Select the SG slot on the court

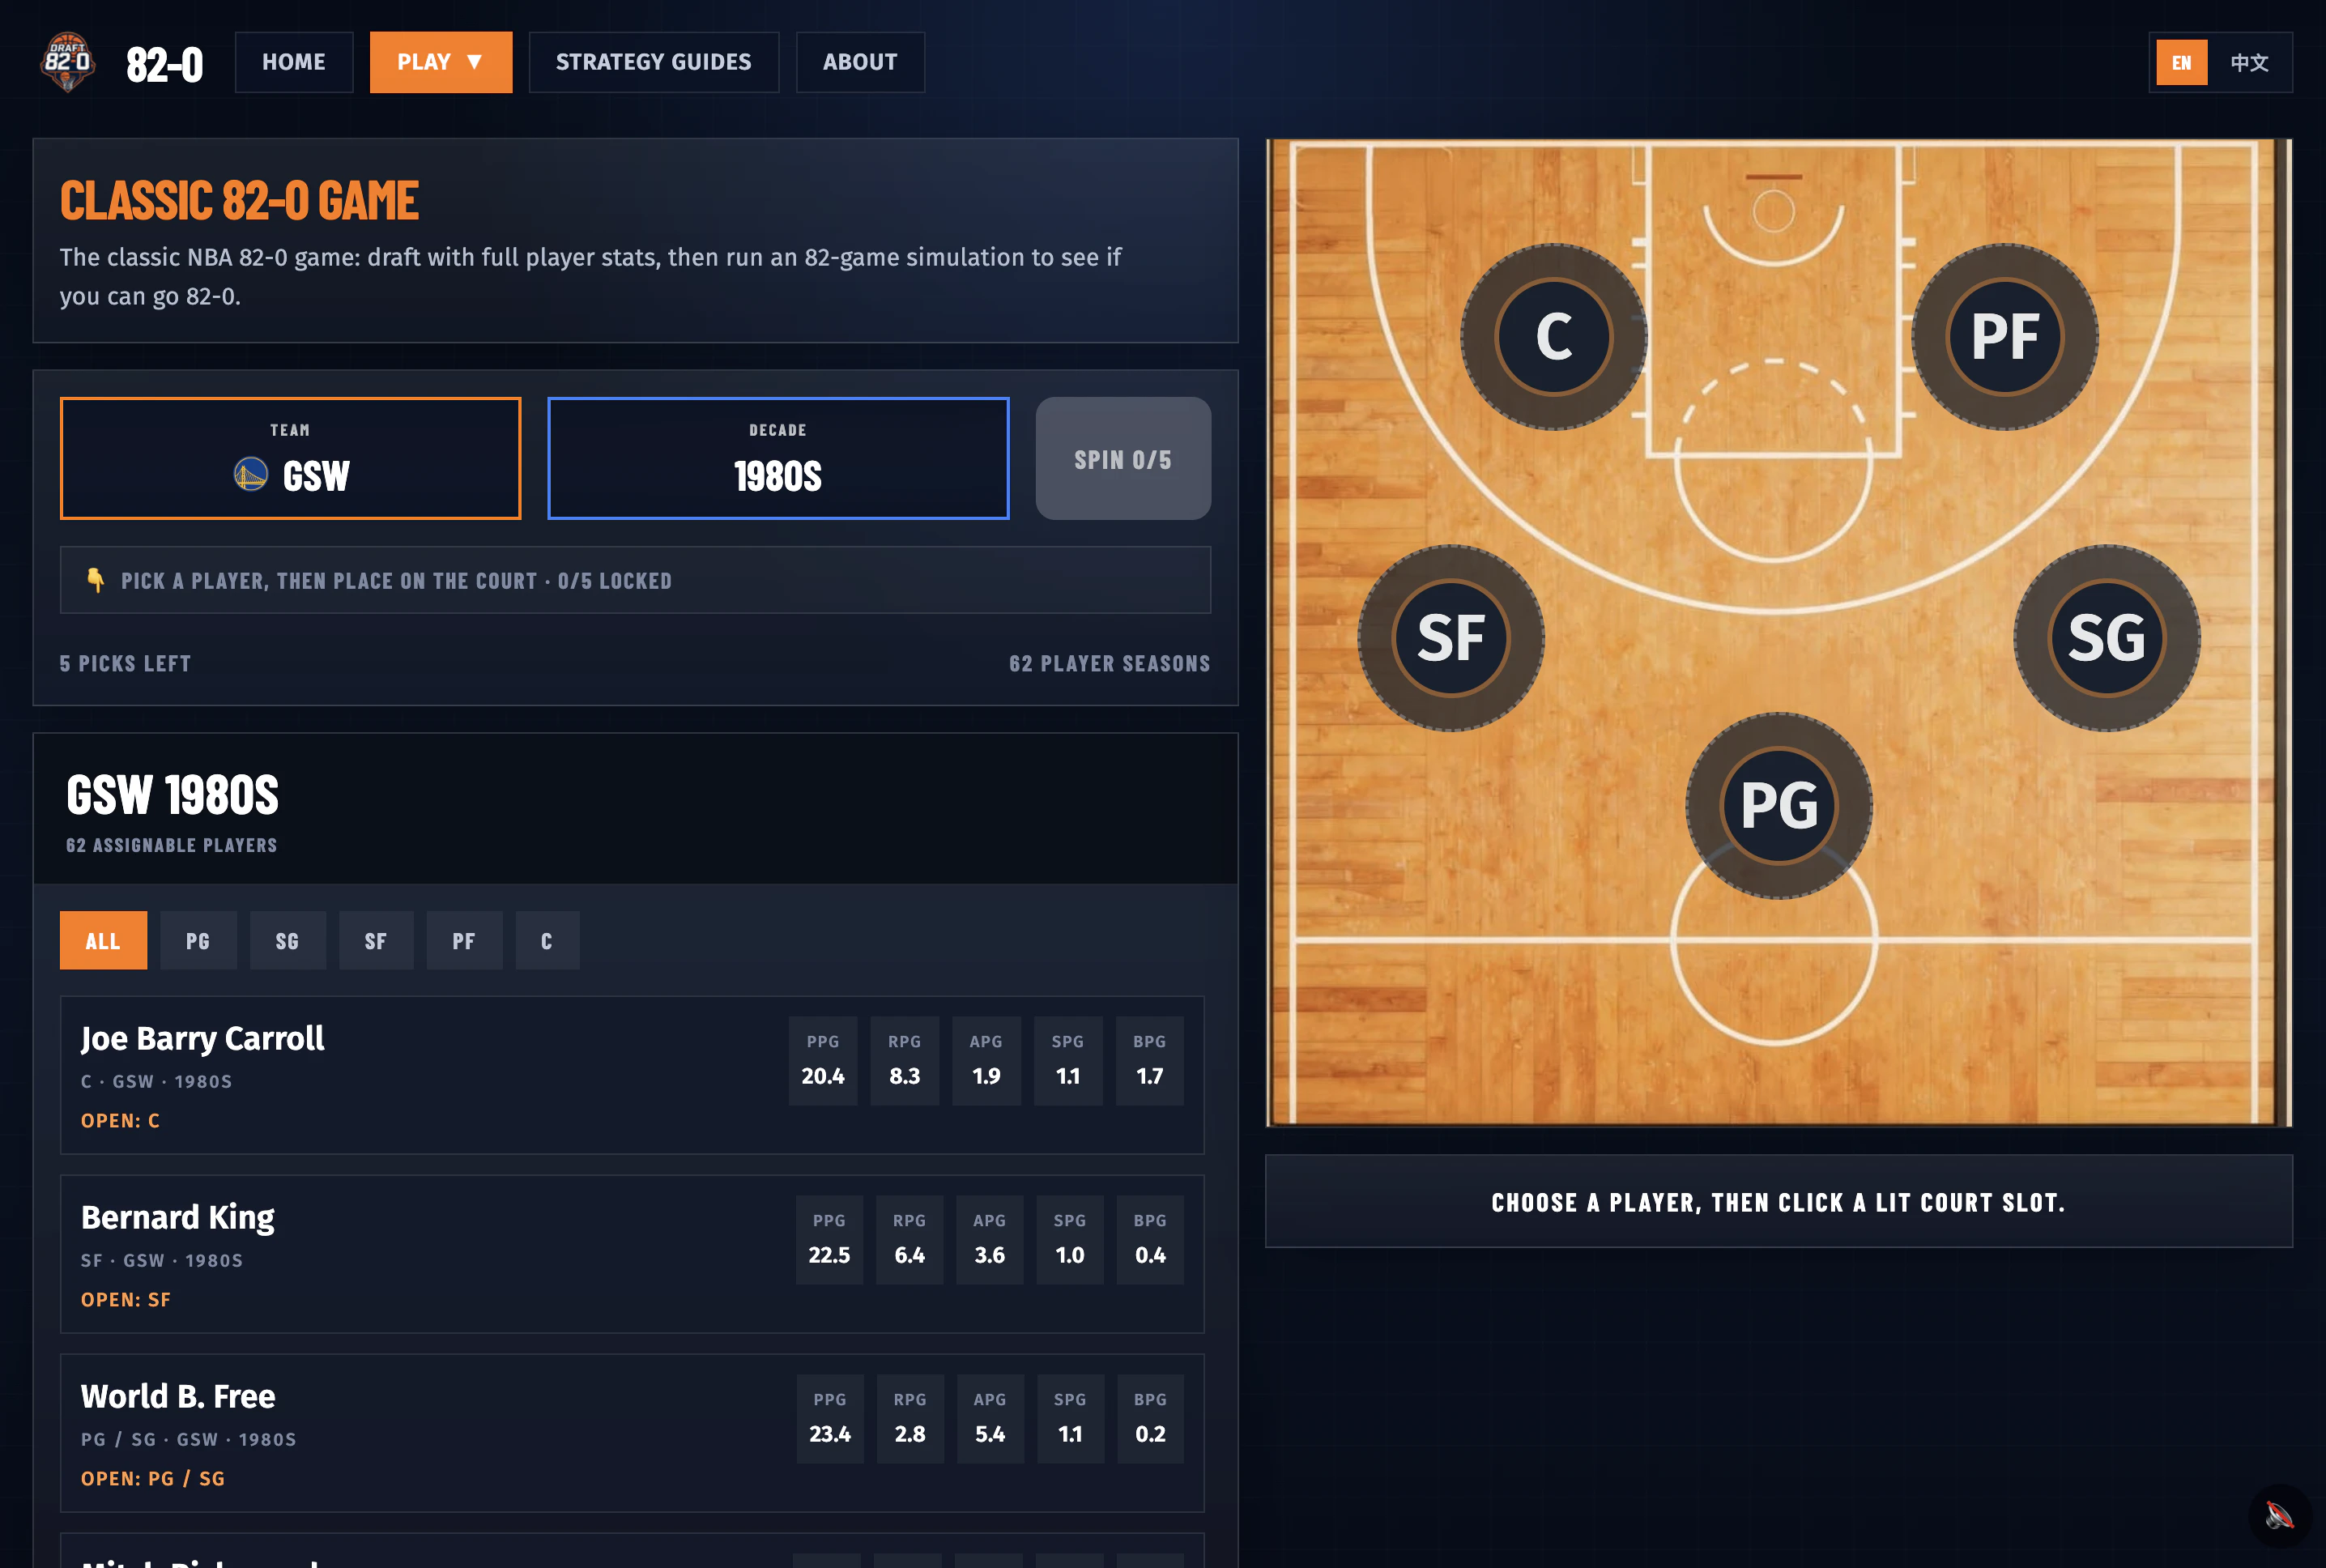[2107, 638]
